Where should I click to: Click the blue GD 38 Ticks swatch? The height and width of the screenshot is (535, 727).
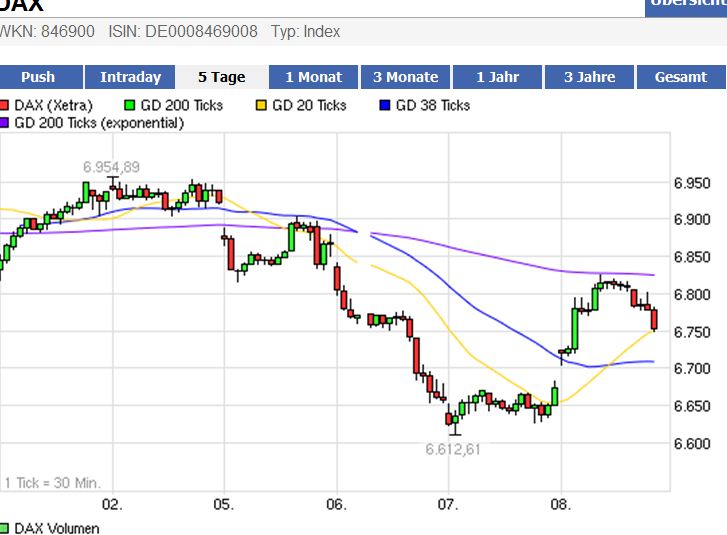coord(385,105)
